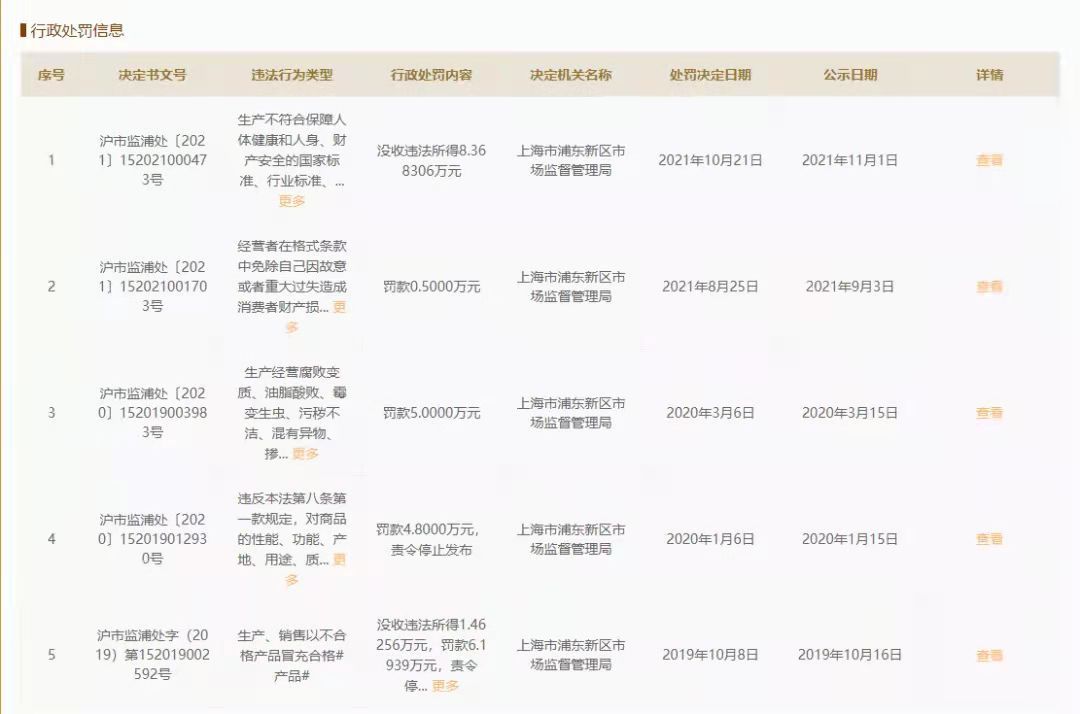Select the 详情 column header
Image resolution: width=1080 pixels, height=714 pixels.
[x=989, y=75]
